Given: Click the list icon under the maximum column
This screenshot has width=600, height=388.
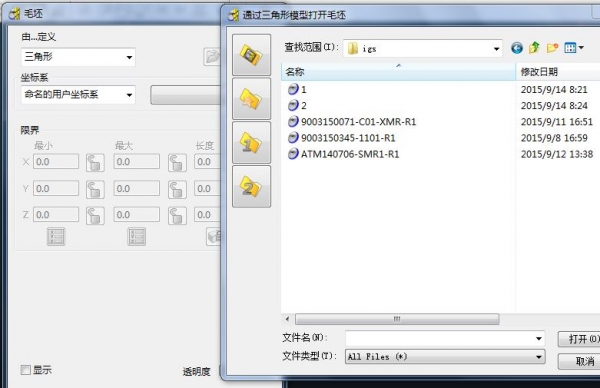Looking at the screenshot, I should click(137, 236).
